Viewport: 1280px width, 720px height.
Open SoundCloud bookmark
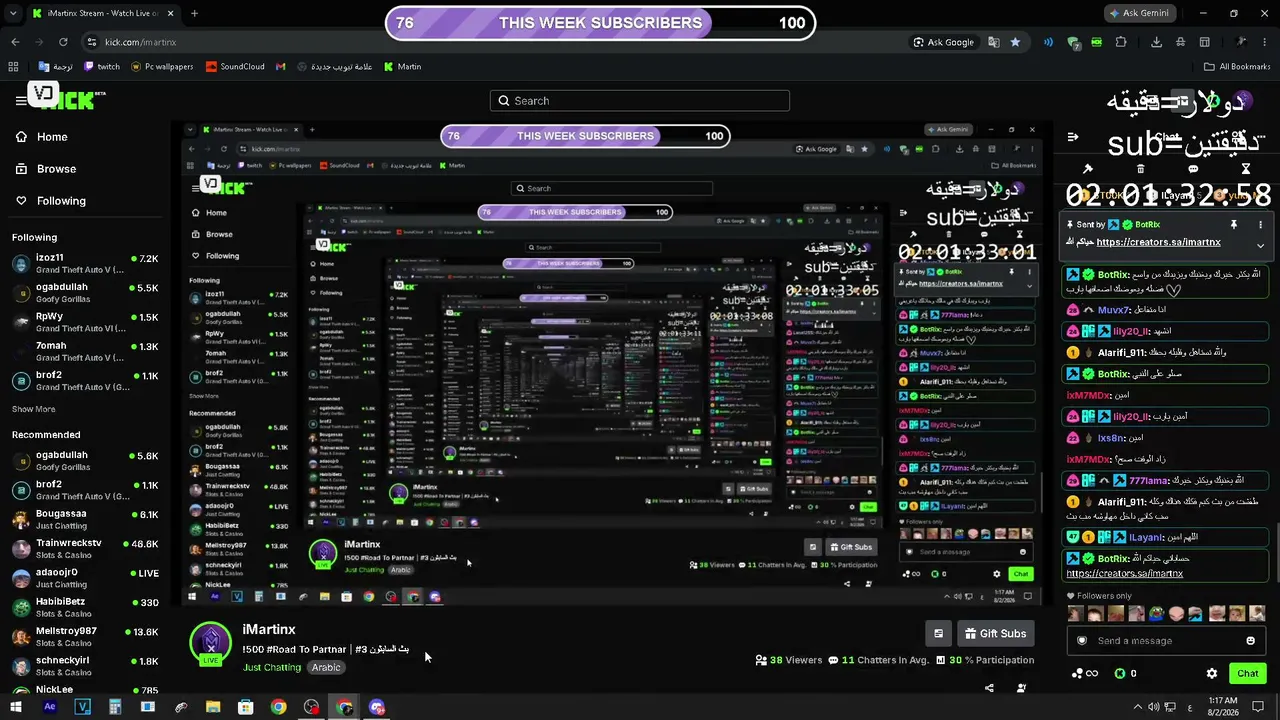point(236,67)
